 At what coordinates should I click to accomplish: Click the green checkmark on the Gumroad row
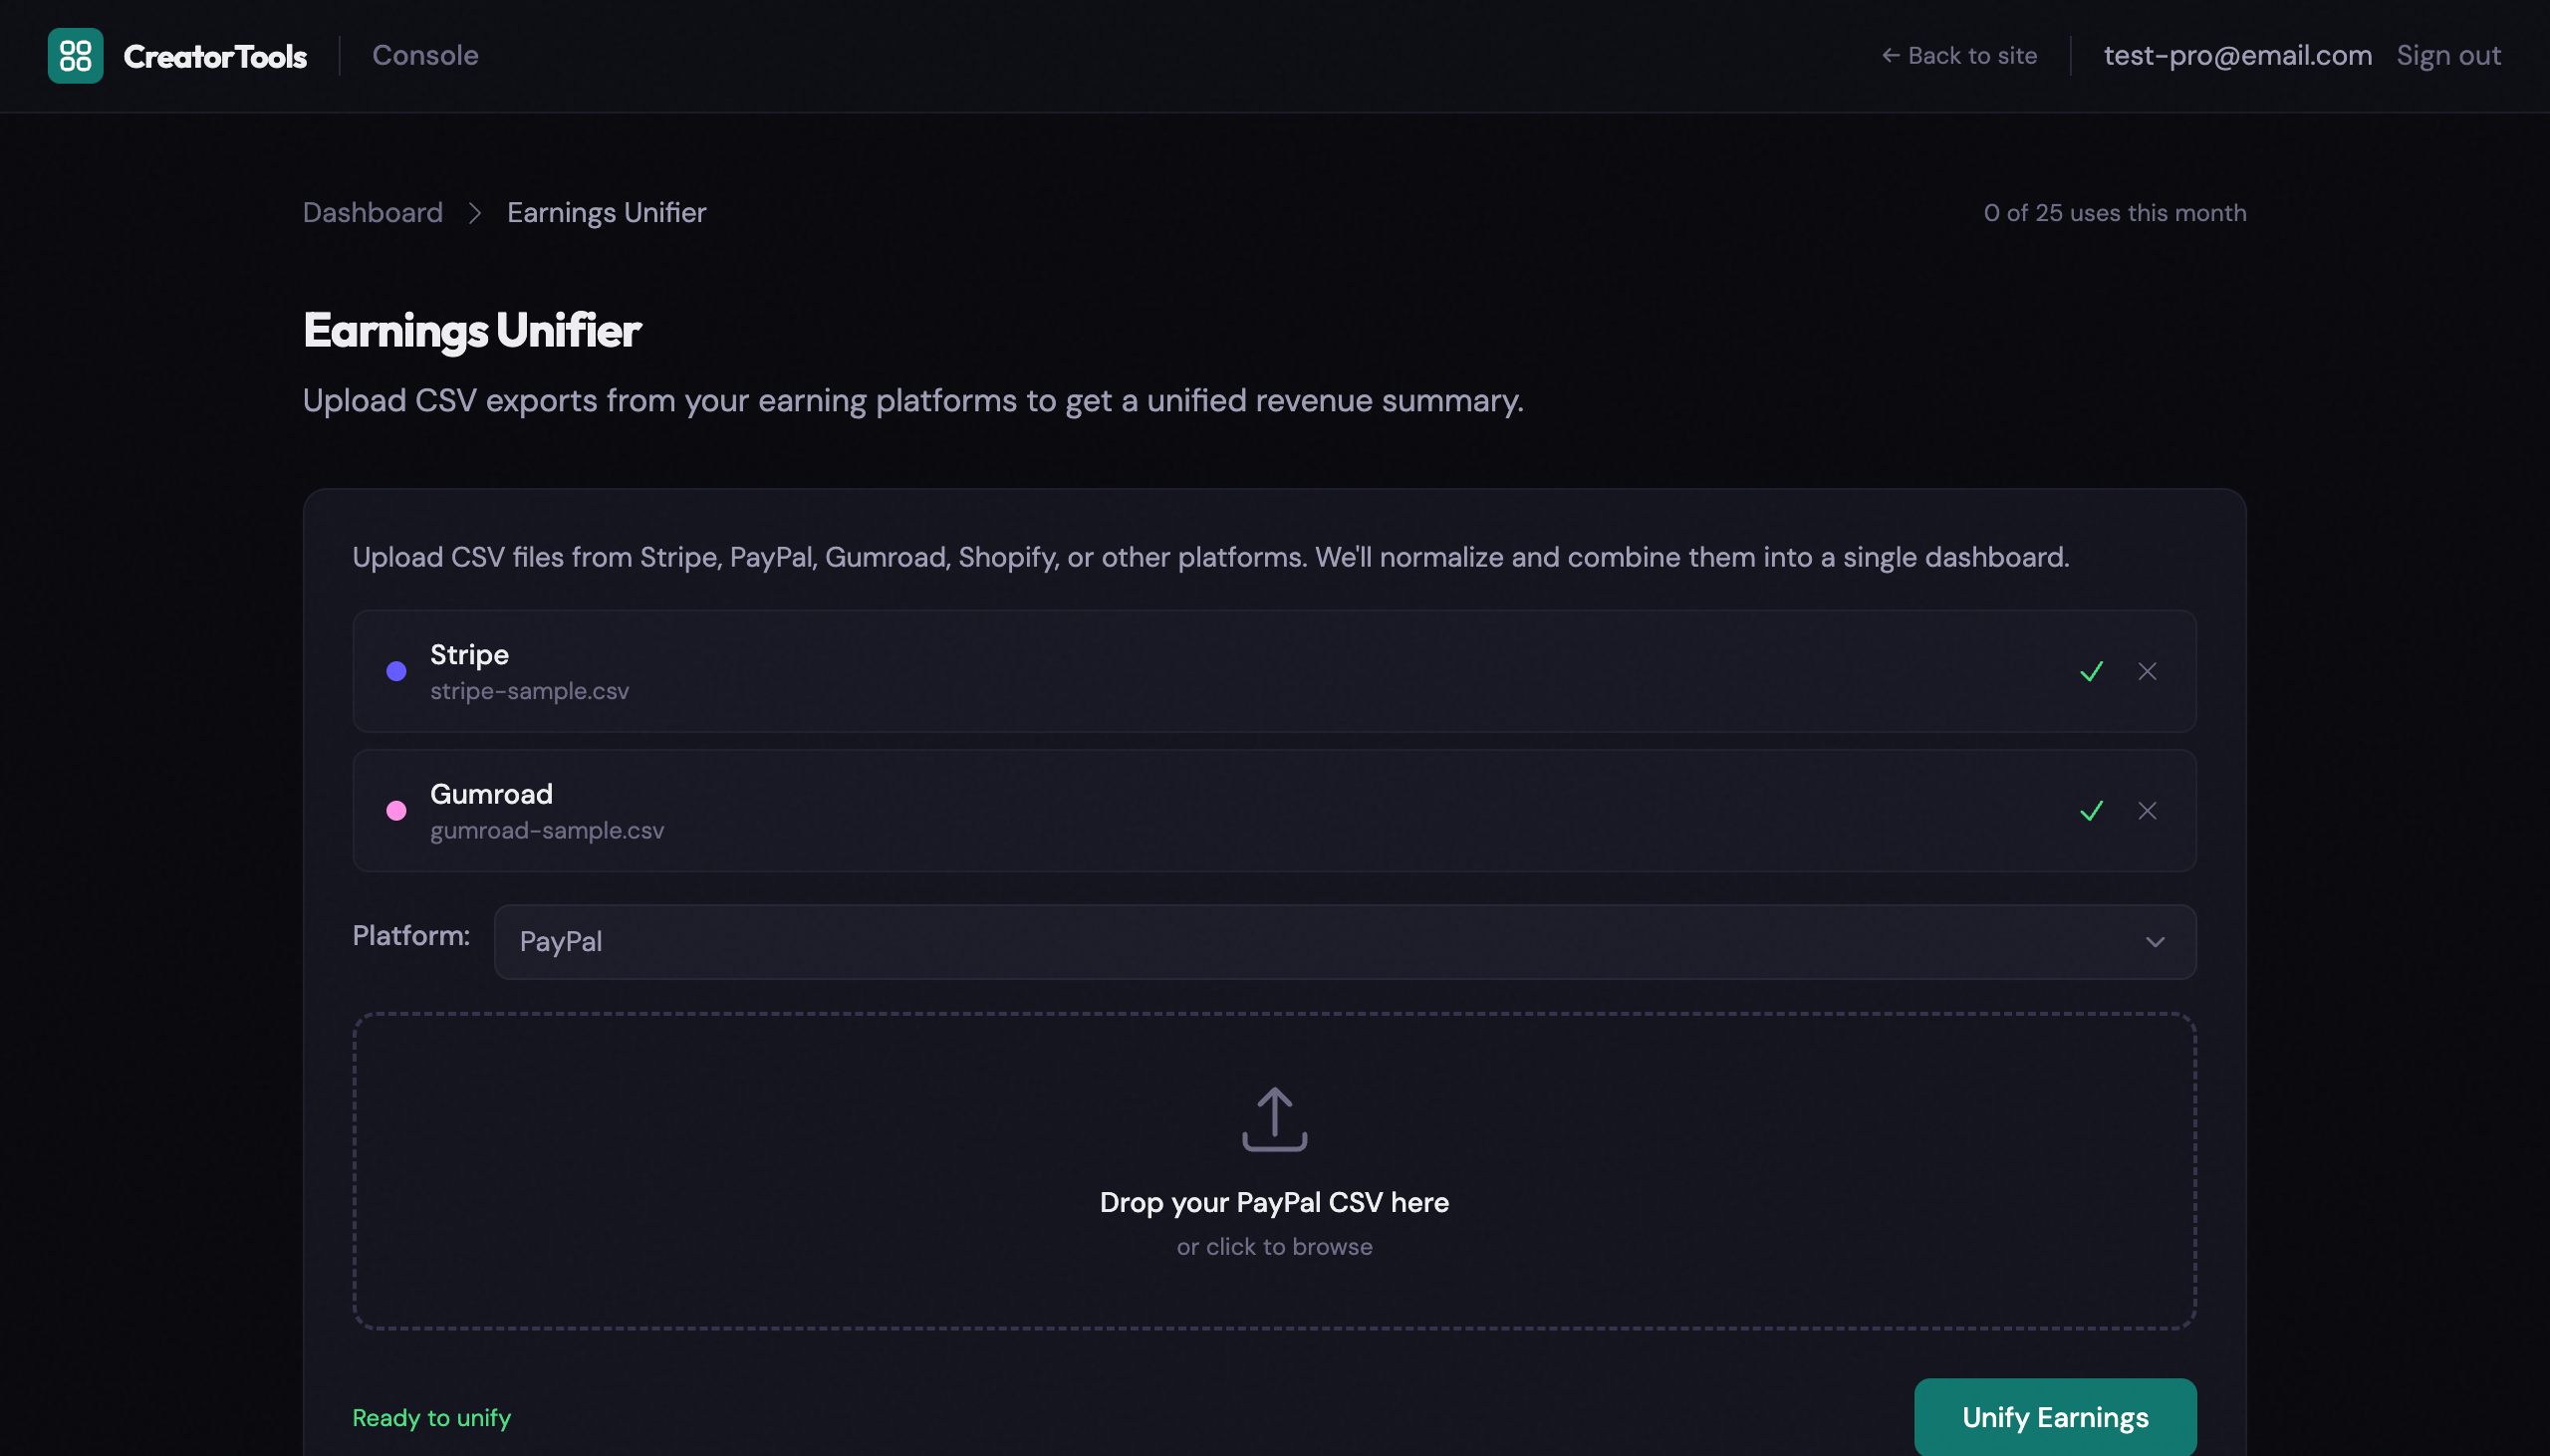(2089, 811)
